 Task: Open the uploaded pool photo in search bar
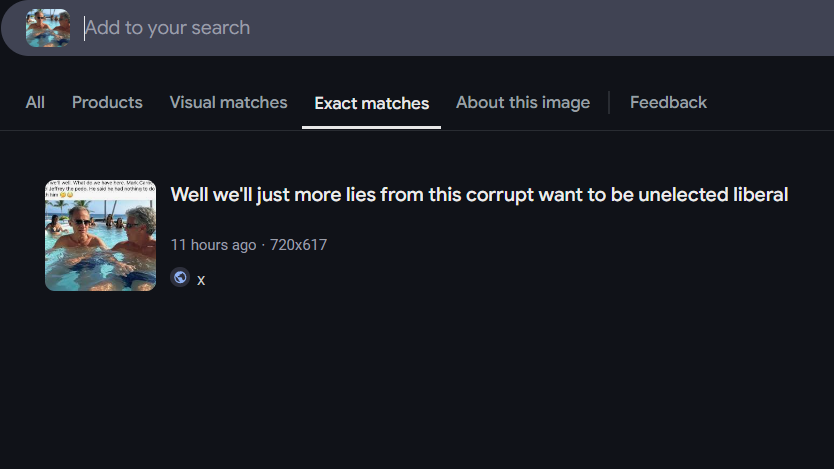[x=48, y=28]
